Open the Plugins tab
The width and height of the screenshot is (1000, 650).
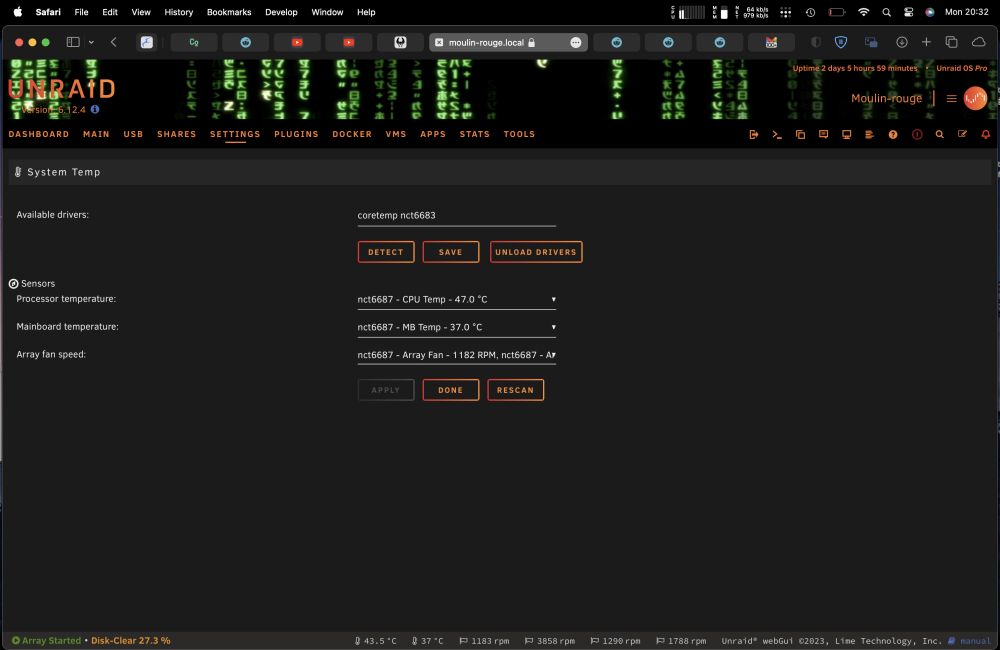(297, 134)
